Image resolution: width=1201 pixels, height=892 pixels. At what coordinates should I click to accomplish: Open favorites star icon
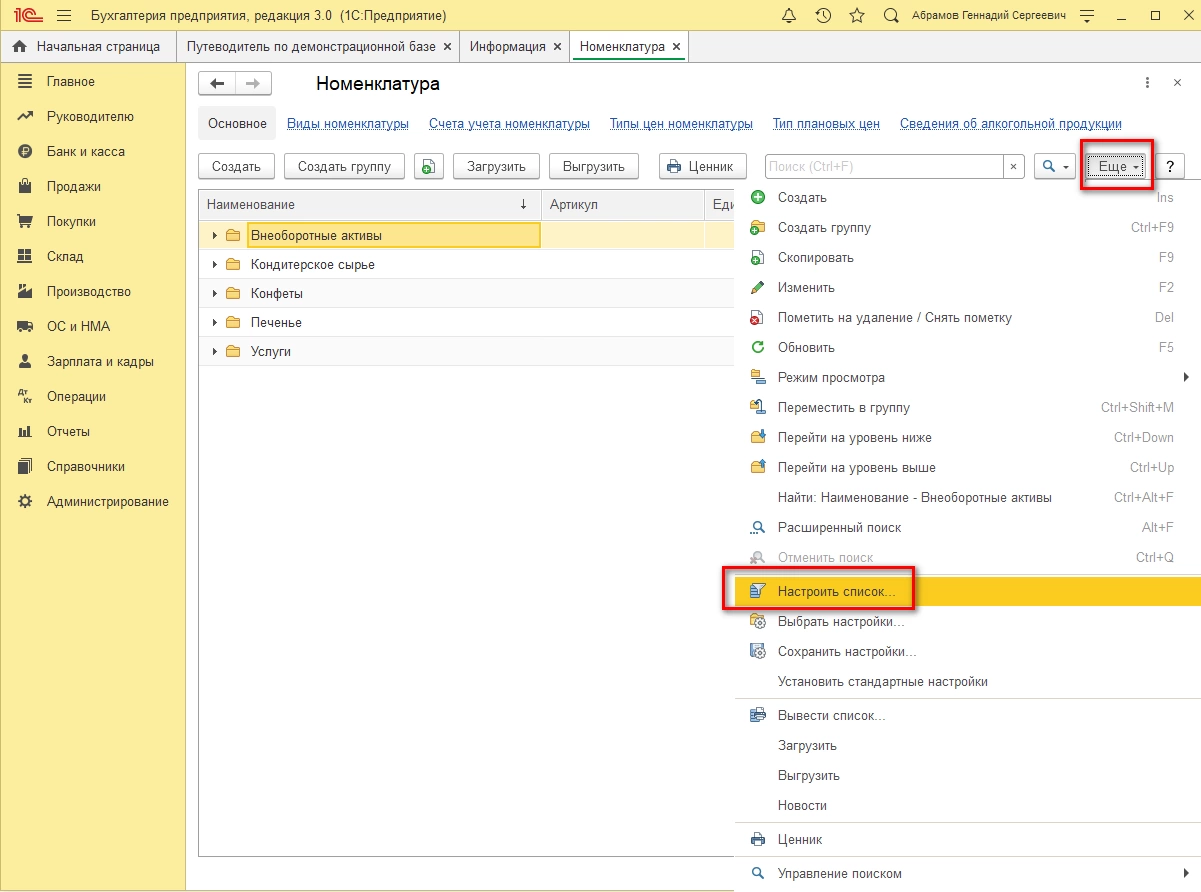(856, 16)
